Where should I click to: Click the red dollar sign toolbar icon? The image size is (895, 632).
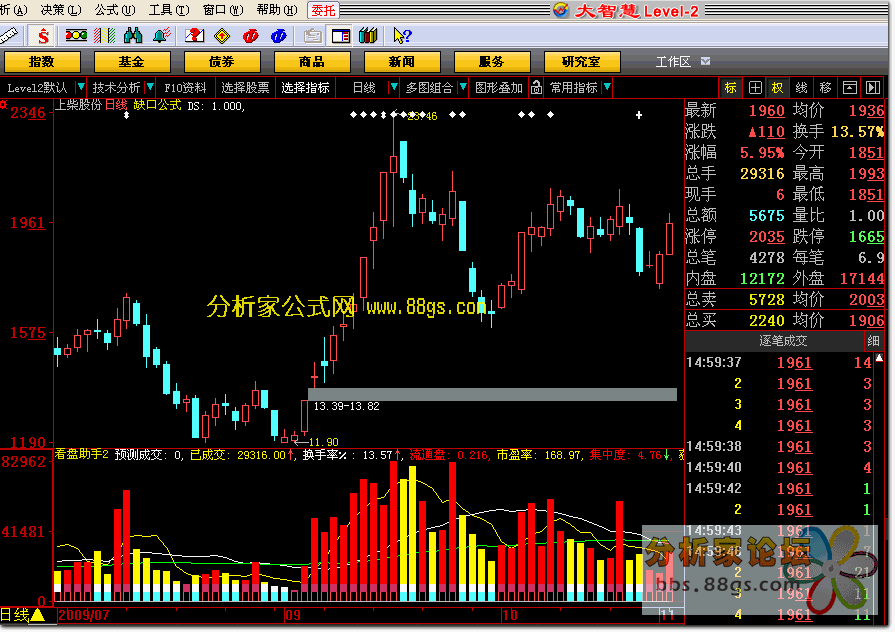tap(43, 36)
